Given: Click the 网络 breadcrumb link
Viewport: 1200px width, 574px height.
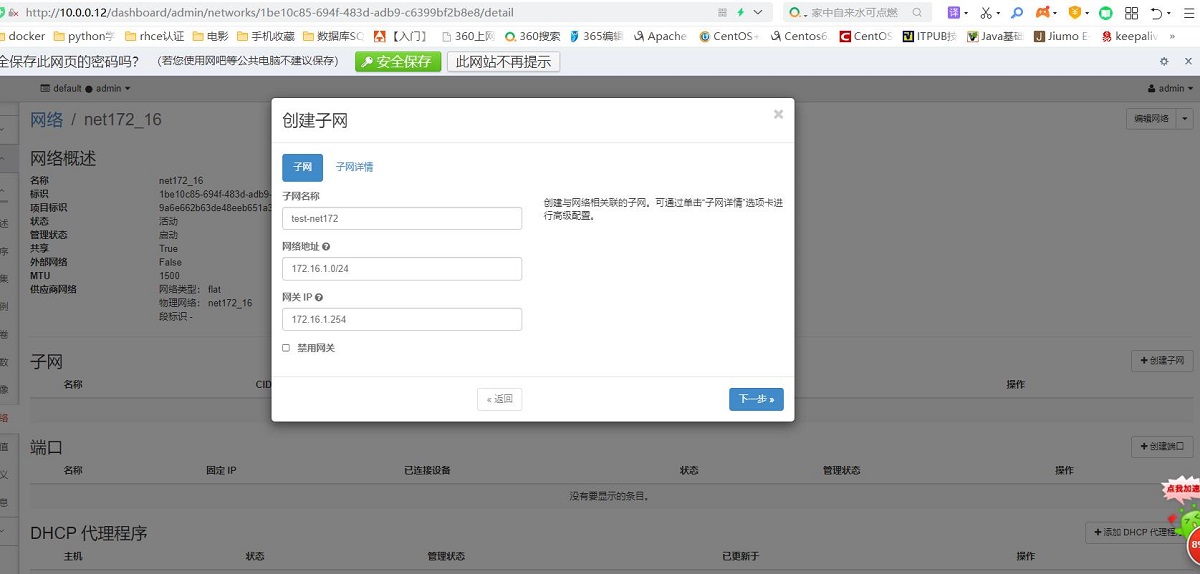Looking at the screenshot, I should coord(47,120).
